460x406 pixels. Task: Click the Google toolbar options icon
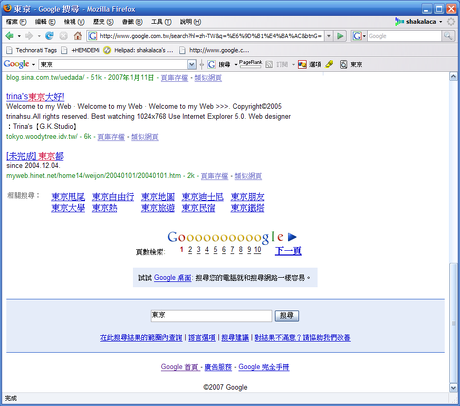pos(302,64)
